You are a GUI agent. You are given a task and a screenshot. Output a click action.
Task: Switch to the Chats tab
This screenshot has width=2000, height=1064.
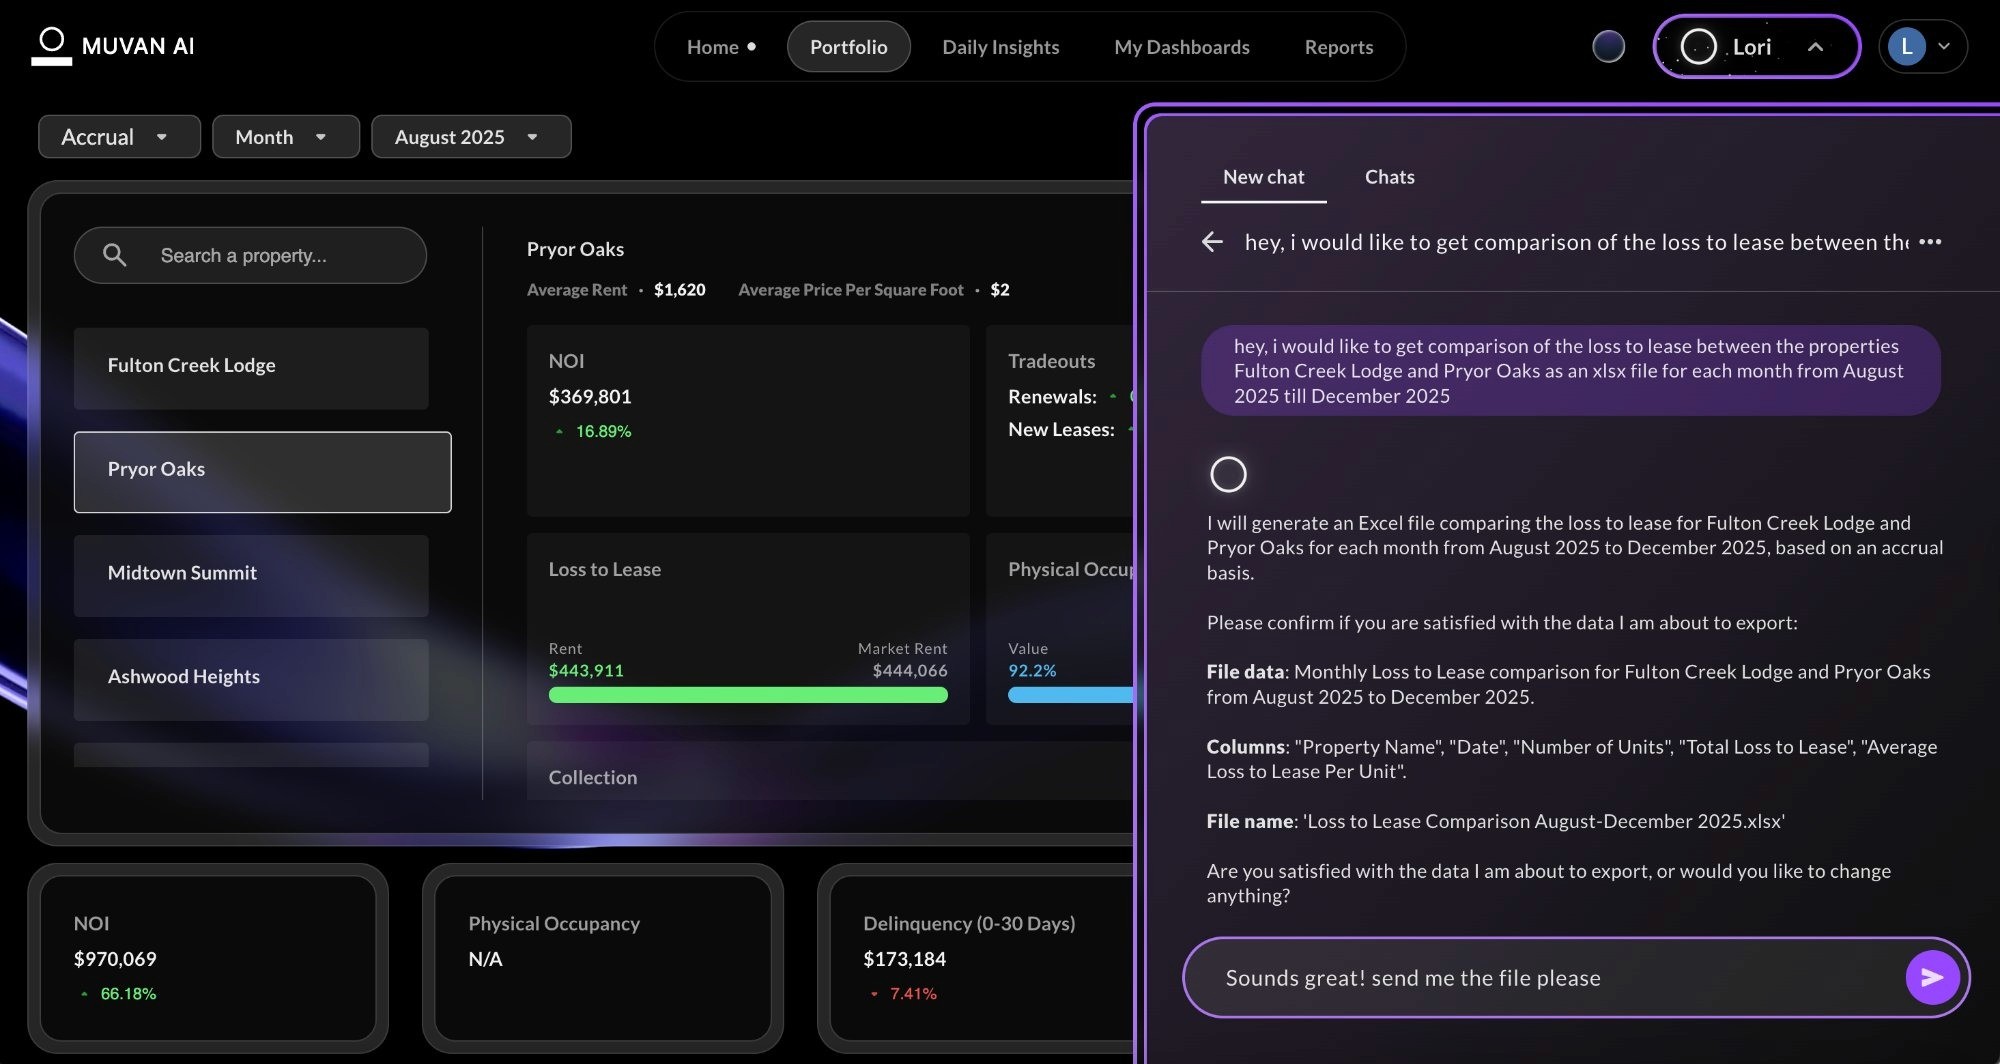tap(1389, 177)
